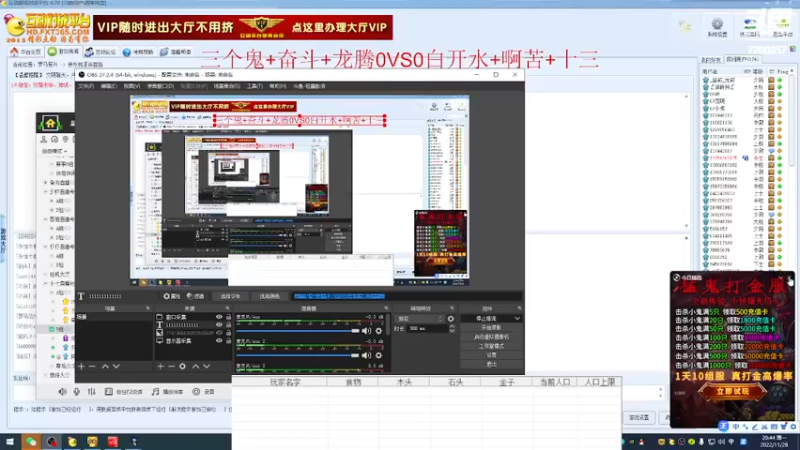The height and width of the screenshot is (450, 800).
Task: Hide the text source 1111111111
Action: (x=219, y=325)
